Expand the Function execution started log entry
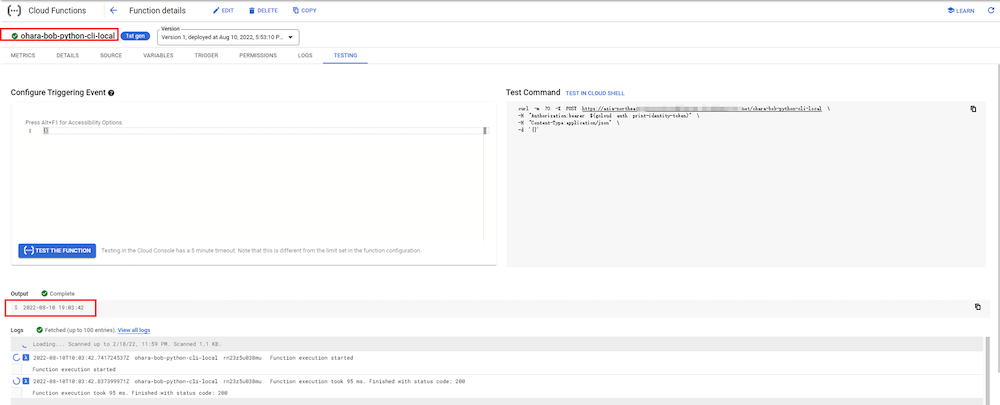Image resolution: width=1000 pixels, height=405 pixels. [x=17, y=357]
